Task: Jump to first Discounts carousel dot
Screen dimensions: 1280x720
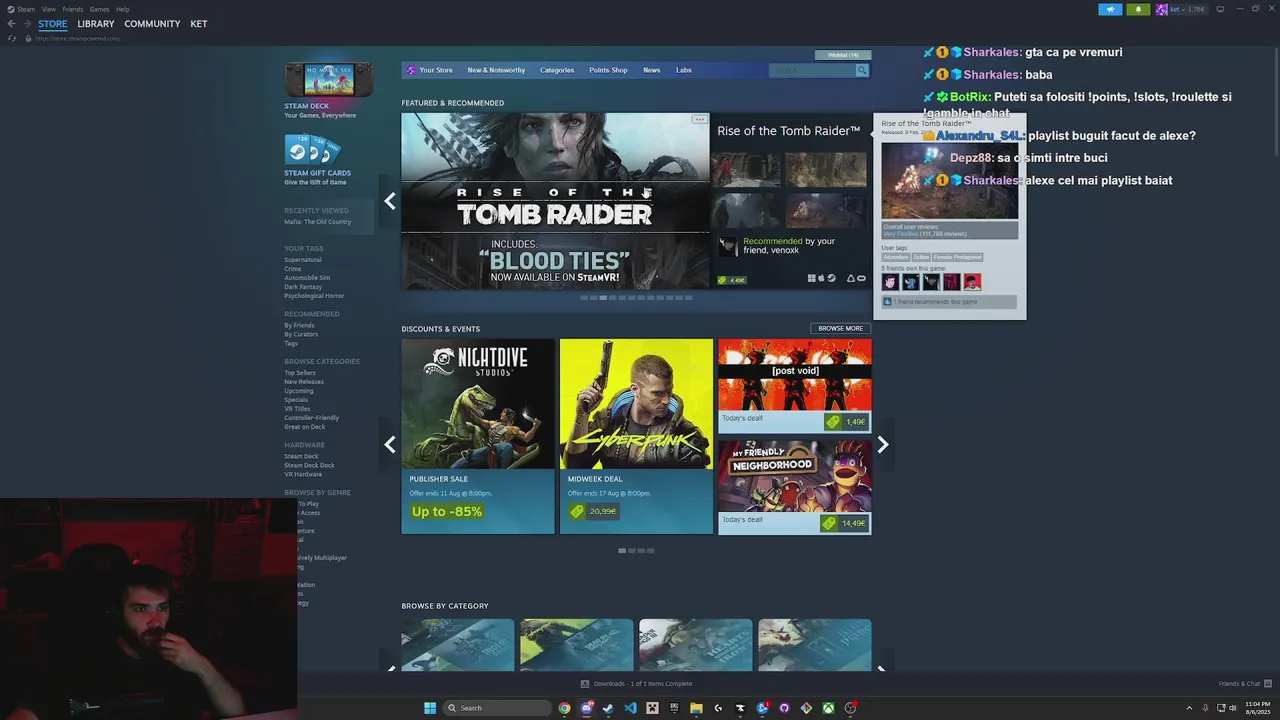Action: tap(622, 551)
